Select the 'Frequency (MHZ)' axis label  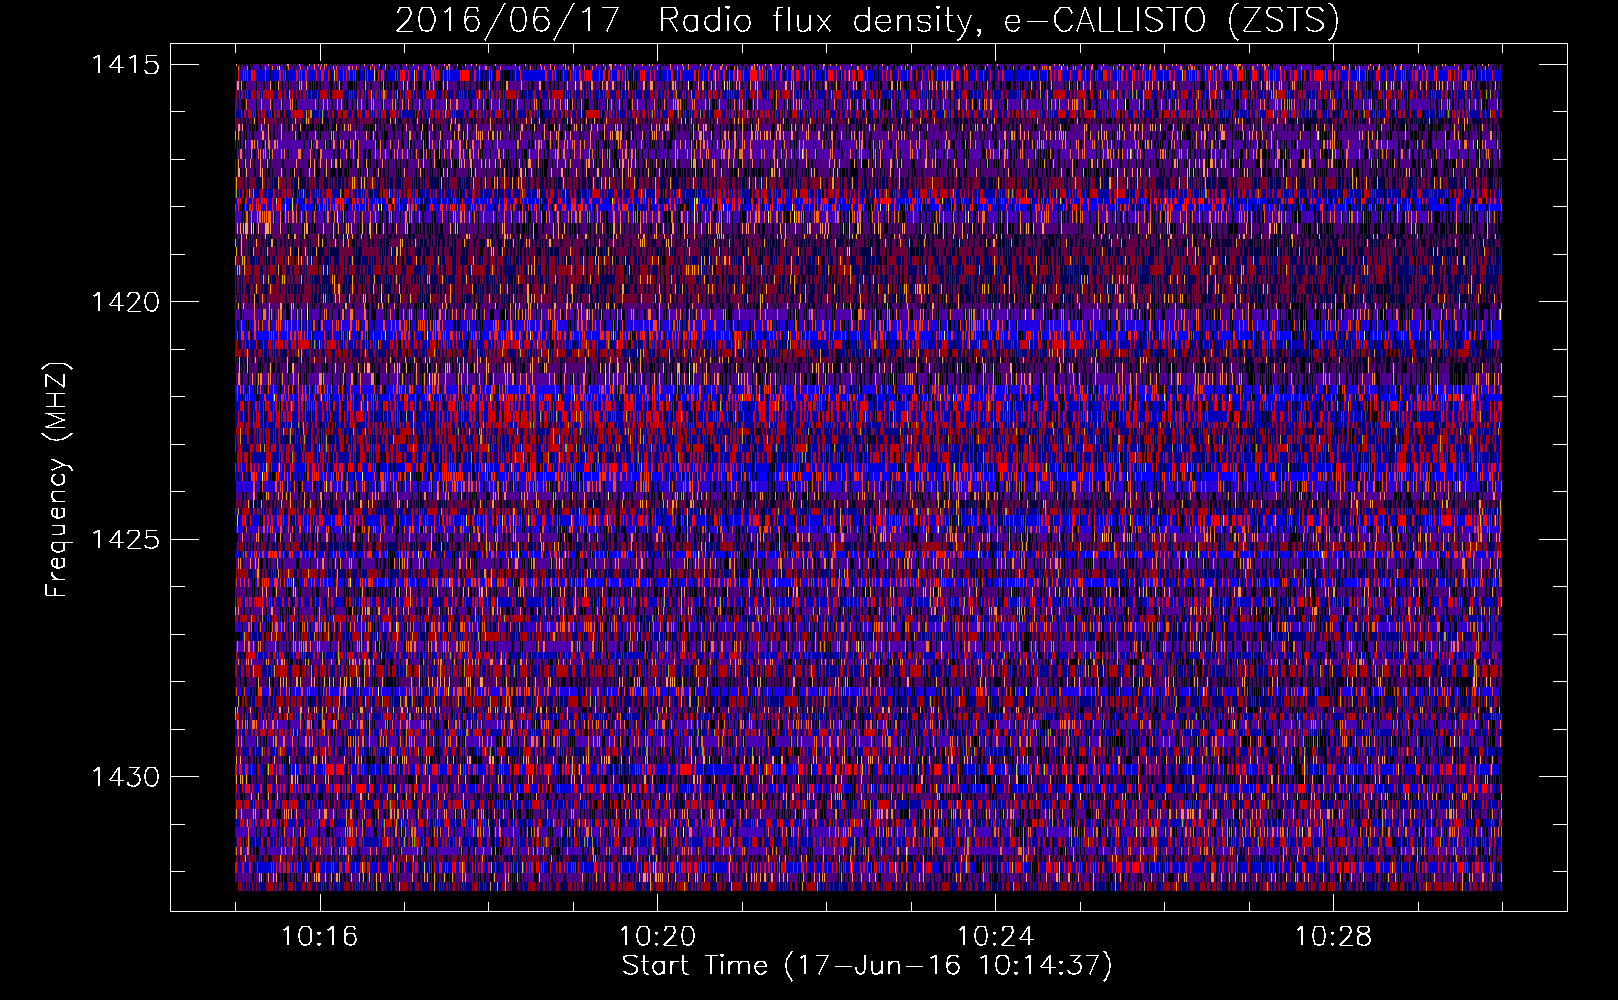[x=57, y=479]
